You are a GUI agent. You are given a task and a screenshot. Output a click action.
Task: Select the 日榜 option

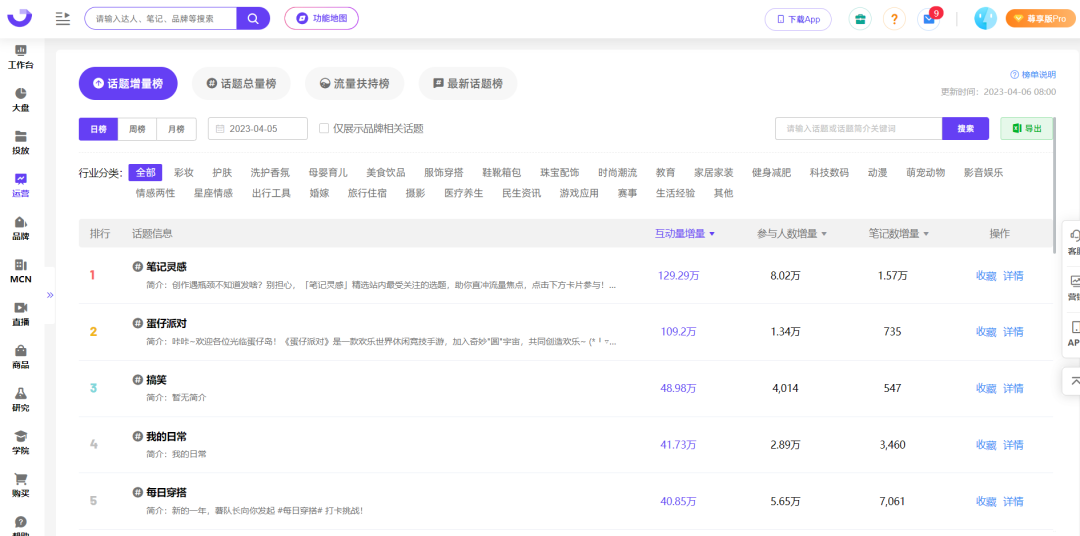(x=98, y=129)
